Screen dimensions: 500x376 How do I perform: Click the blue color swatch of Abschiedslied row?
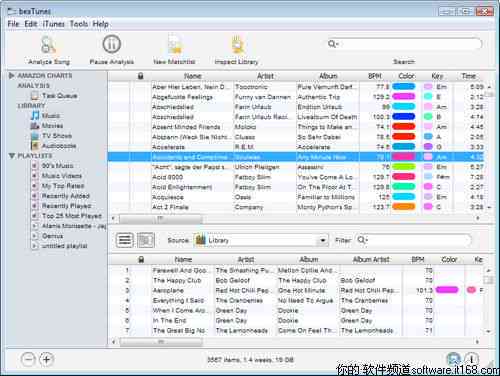coord(404,117)
